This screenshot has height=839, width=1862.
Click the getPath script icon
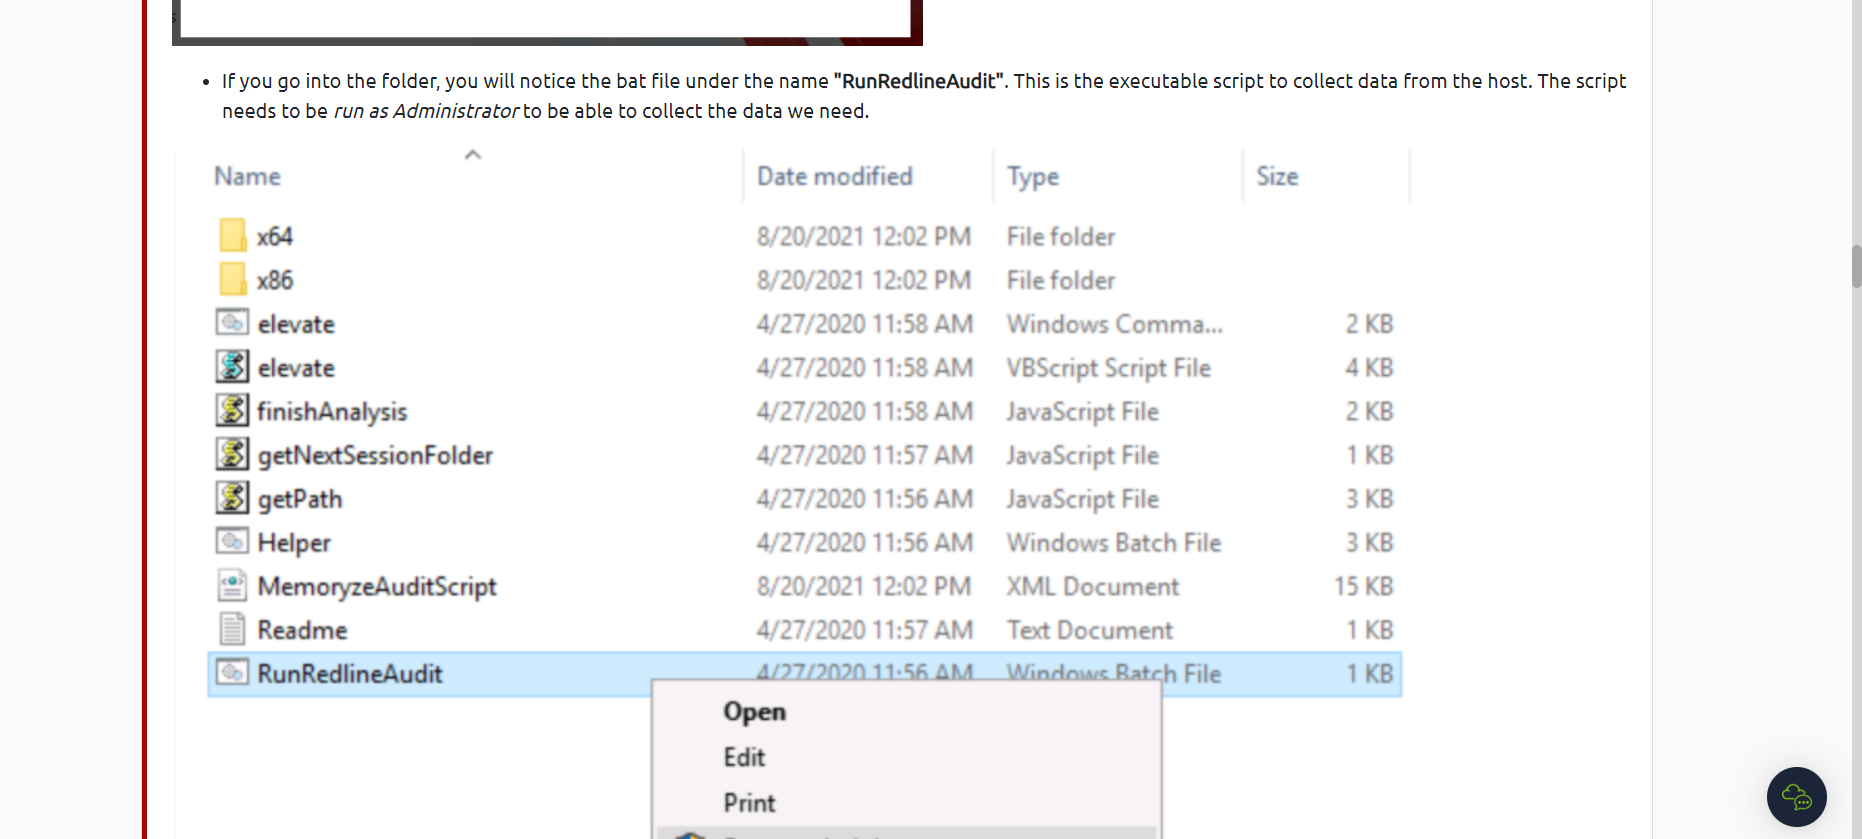pyautogui.click(x=232, y=498)
